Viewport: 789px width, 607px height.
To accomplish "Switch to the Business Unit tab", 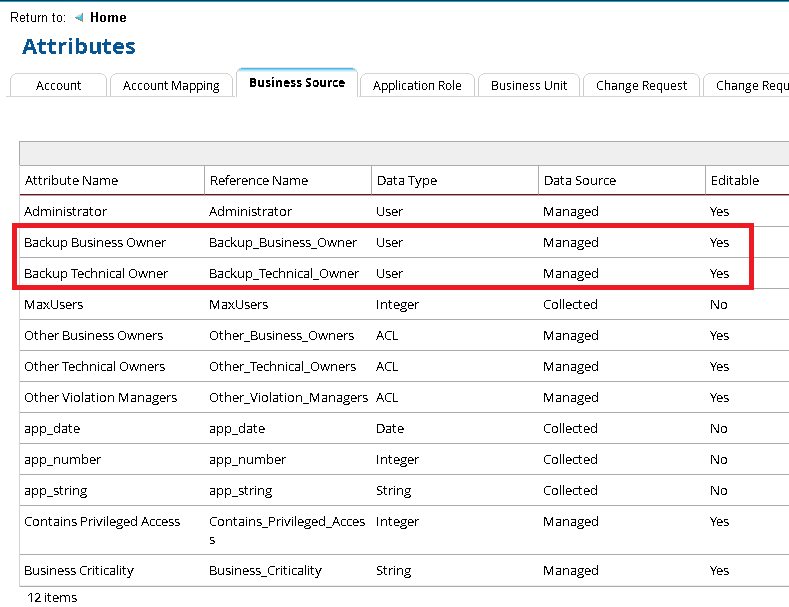I will (x=529, y=86).
